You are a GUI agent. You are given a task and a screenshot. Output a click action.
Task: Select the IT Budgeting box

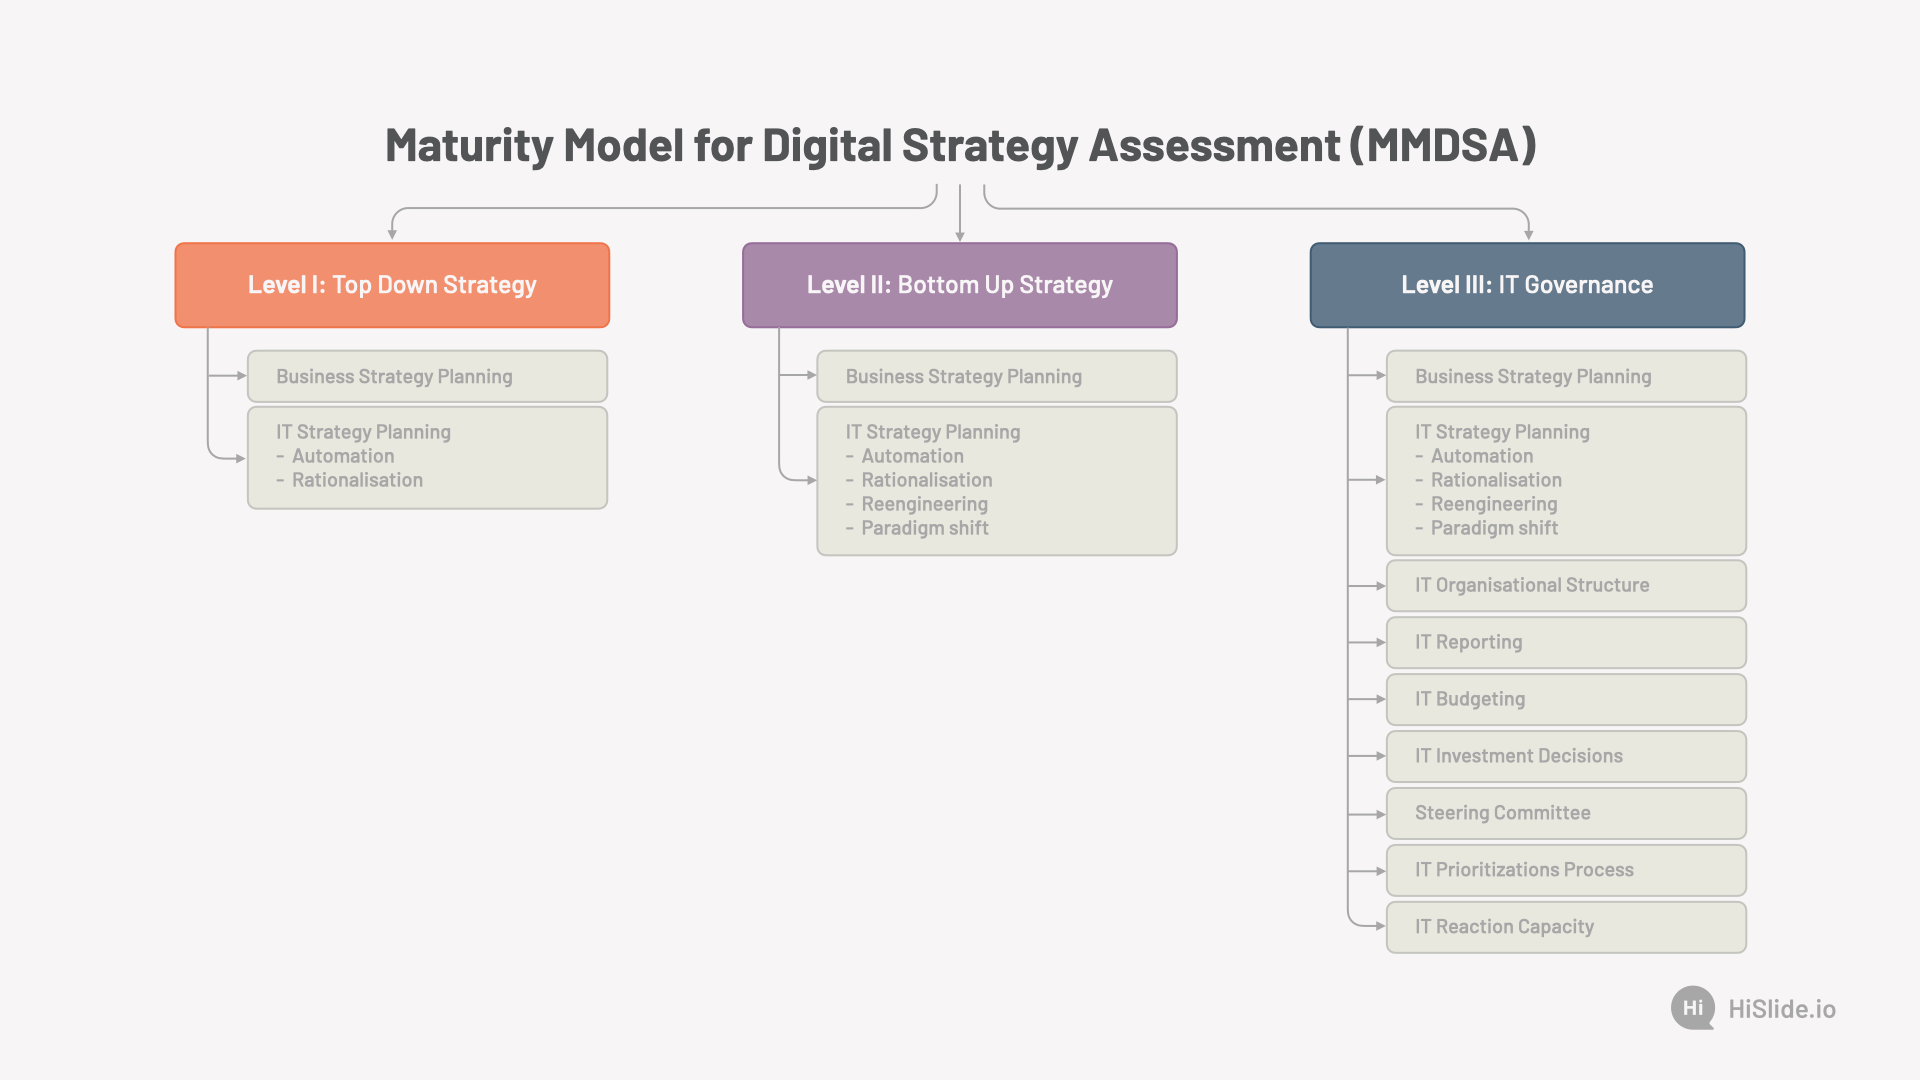point(1566,700)
